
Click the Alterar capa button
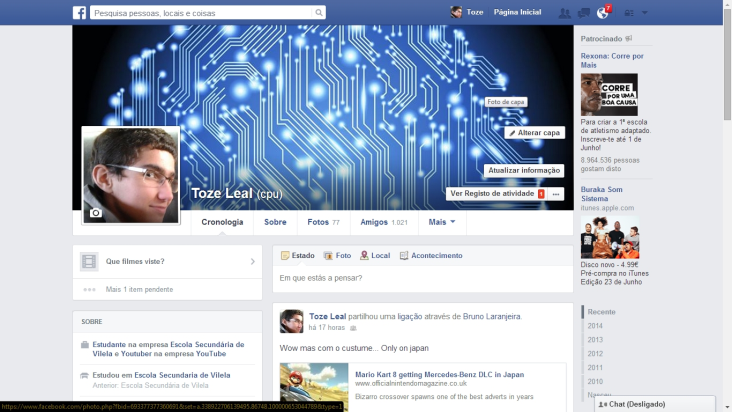(x=535, y=133)
